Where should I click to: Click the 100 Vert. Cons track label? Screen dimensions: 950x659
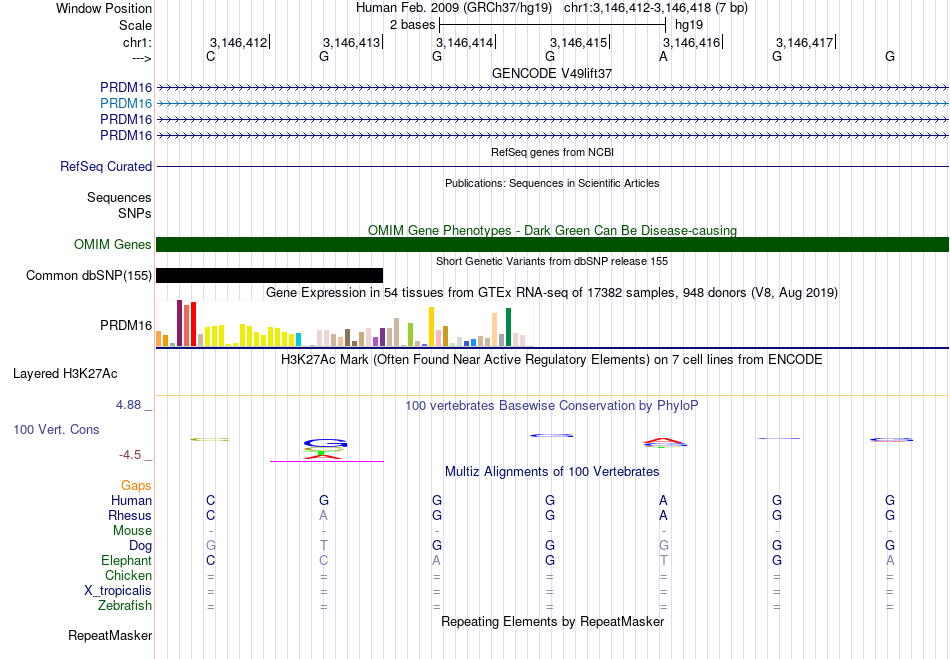pyautogui.click(x=56, y=429)
